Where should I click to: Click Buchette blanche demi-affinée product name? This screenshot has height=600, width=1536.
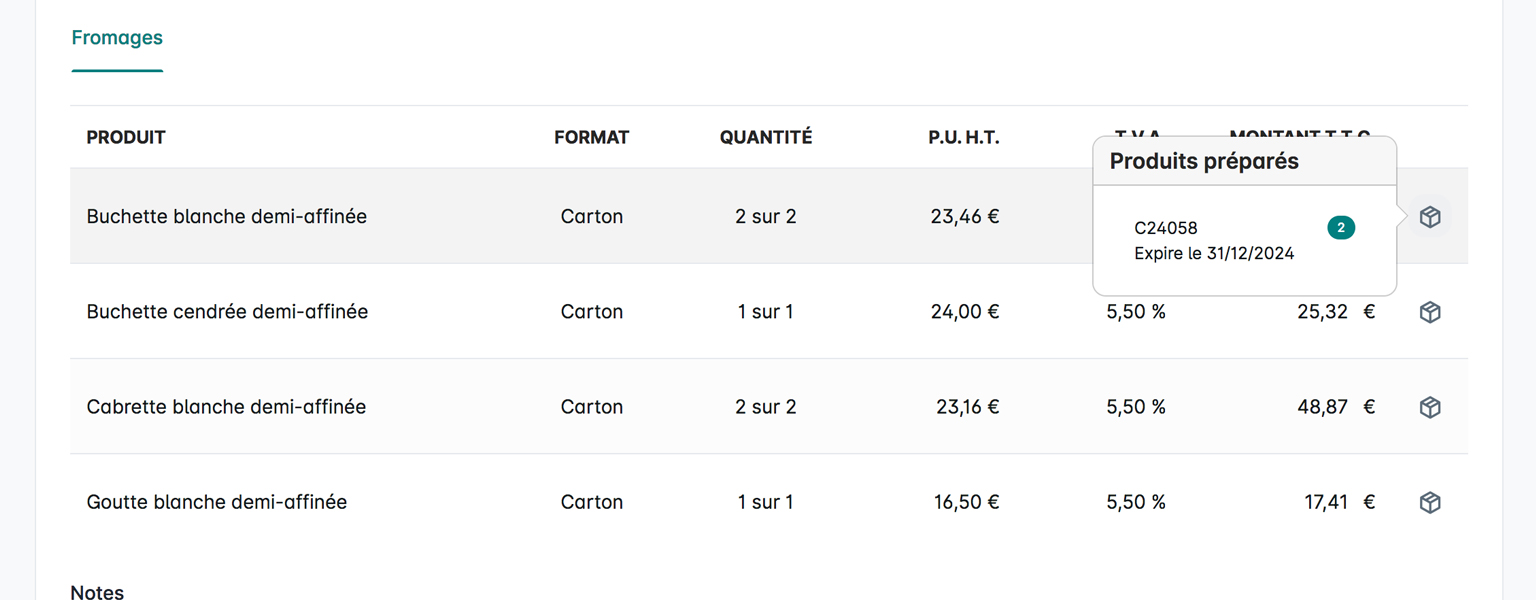[x=227, y=216]
